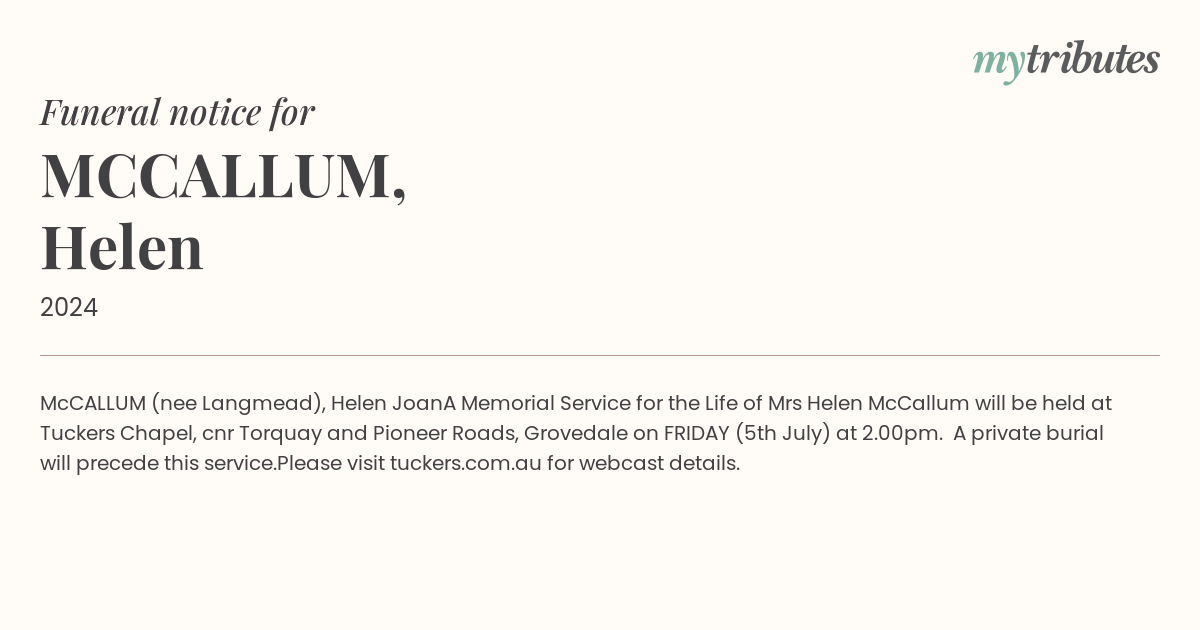The width and height of the screenshot is (1200, 630).
Task: Select the year 2024 text
Action: [x=69, y=307]
